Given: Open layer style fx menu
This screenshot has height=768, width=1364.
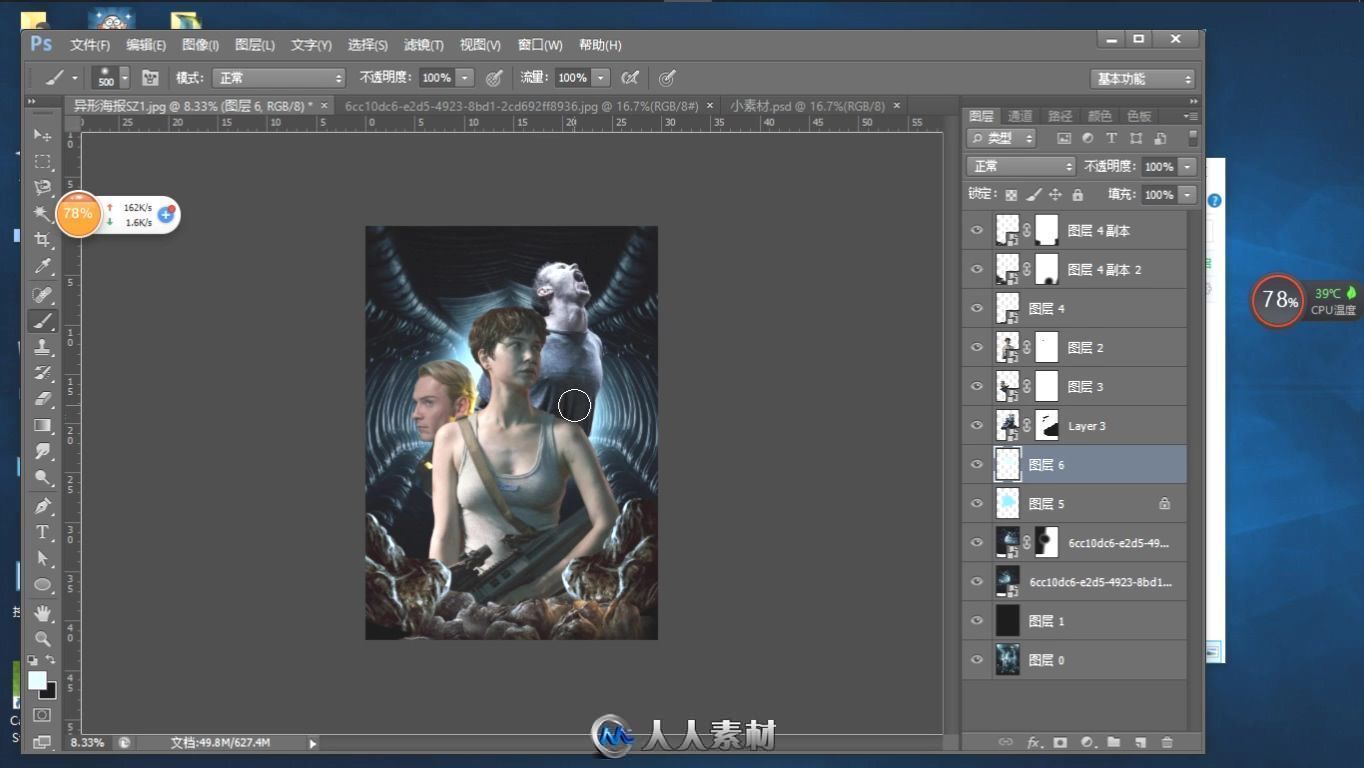Looking at the screenshot, I should [x=1034, y=742].
